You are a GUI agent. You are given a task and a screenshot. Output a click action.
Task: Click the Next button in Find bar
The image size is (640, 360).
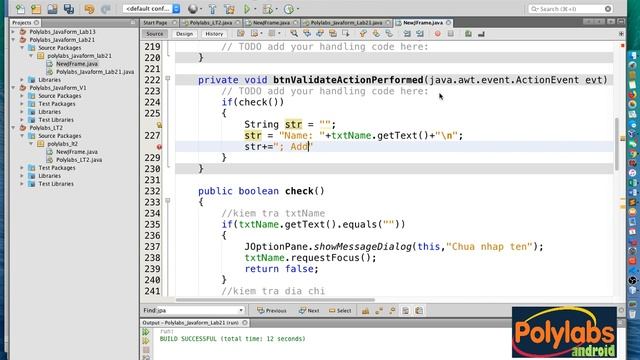[x=309, y=311]
